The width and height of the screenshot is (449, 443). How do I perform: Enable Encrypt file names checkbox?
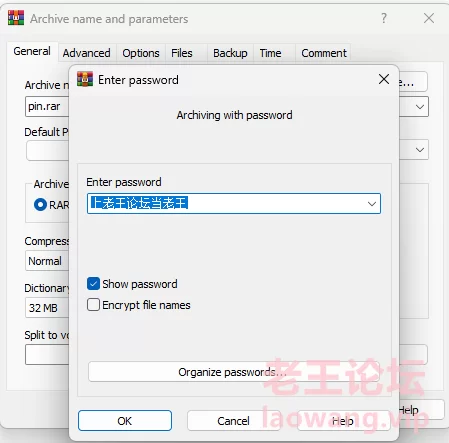(93, 305)
